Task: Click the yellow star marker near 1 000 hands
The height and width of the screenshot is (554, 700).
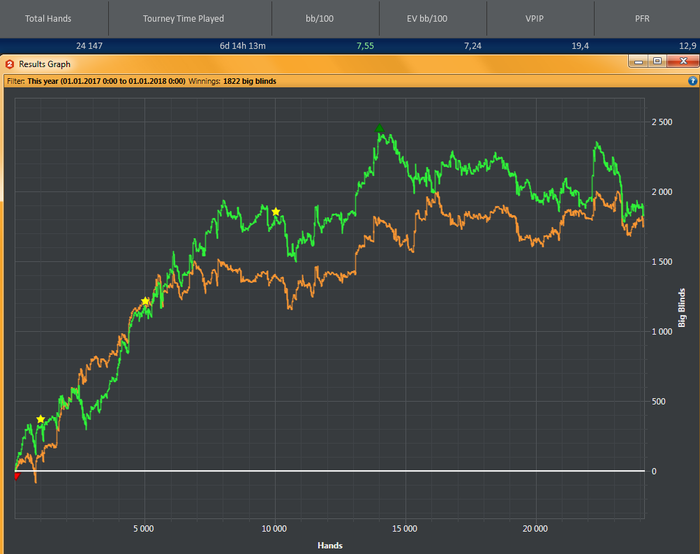Action: (41, 419)
